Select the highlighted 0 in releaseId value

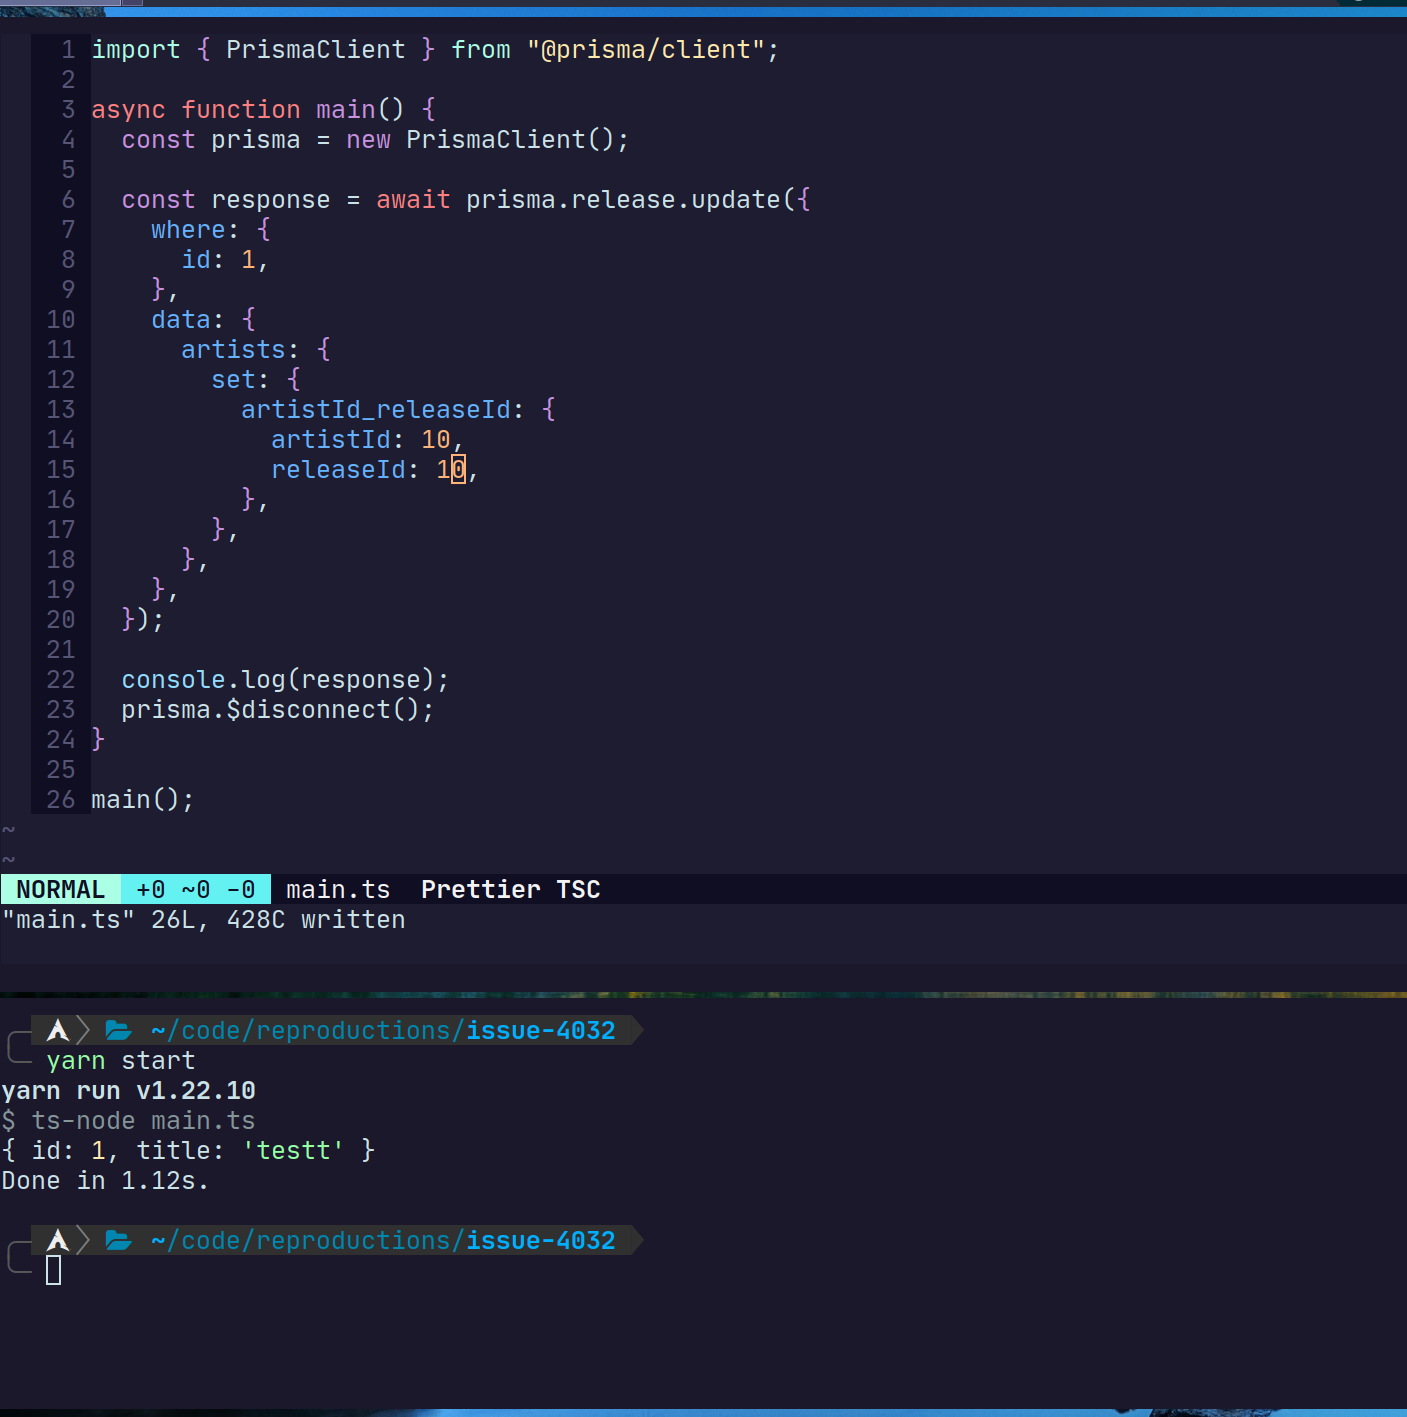456,469
